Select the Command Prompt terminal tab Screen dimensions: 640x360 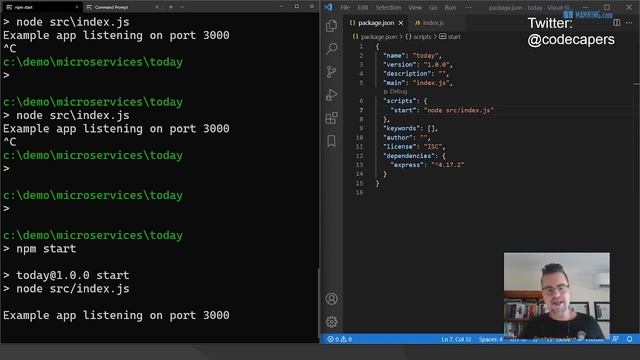tap(122, 7)
